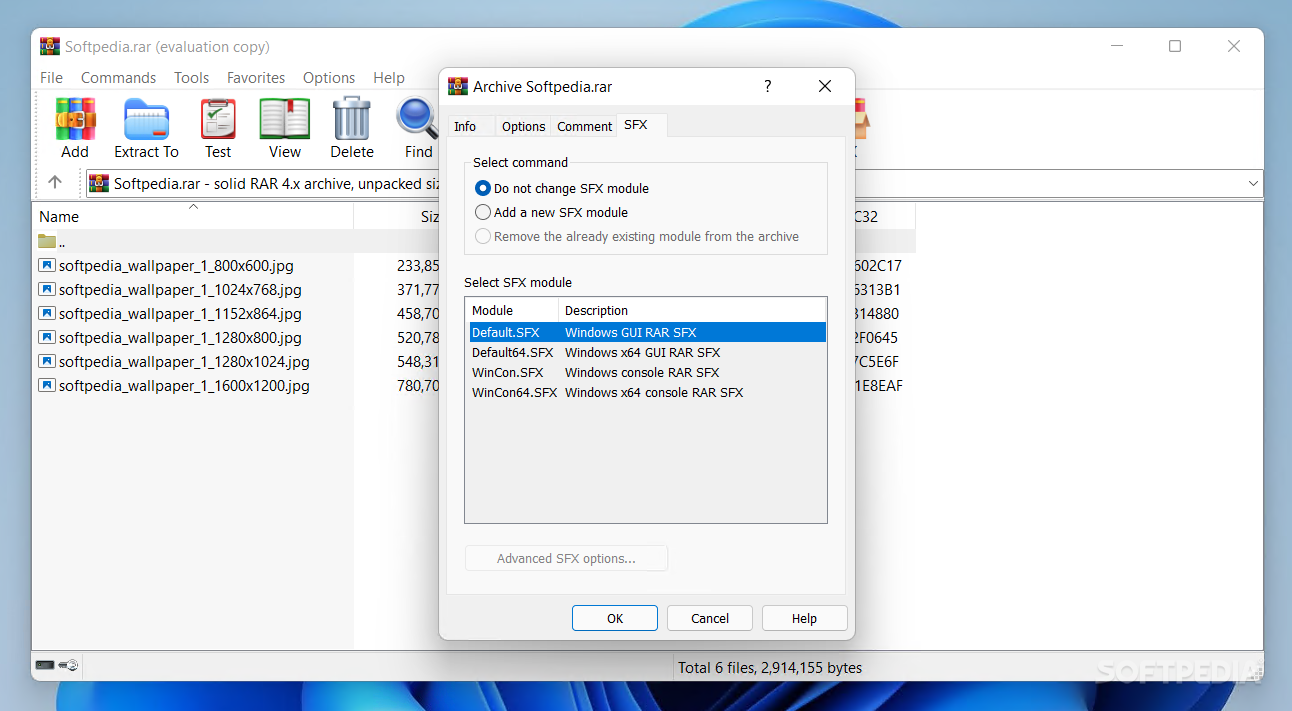Click image icon of softpedia_wallpaper_1_800x600.jpg
The width and height of the screenshot is (1292, 711).
click(47, 265)
